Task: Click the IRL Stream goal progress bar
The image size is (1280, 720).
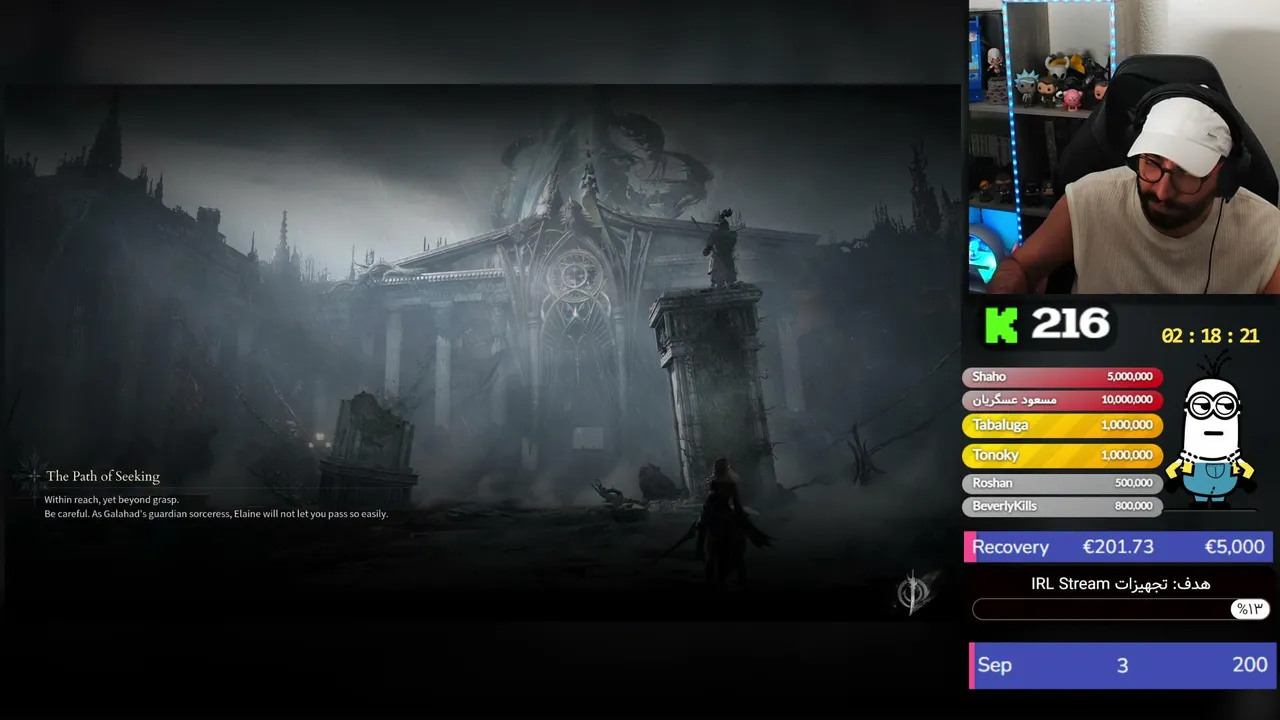Action: [1121, 609]
